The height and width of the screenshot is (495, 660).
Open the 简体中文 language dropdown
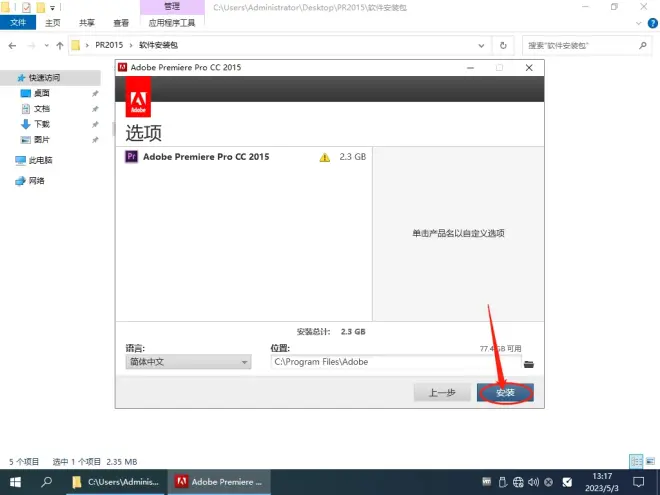point(188,363)
